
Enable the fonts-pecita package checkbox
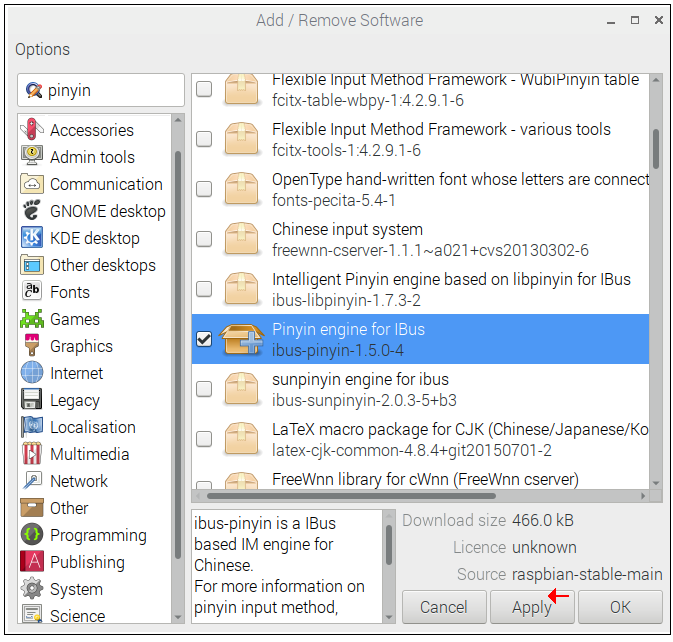pos(204,189)
